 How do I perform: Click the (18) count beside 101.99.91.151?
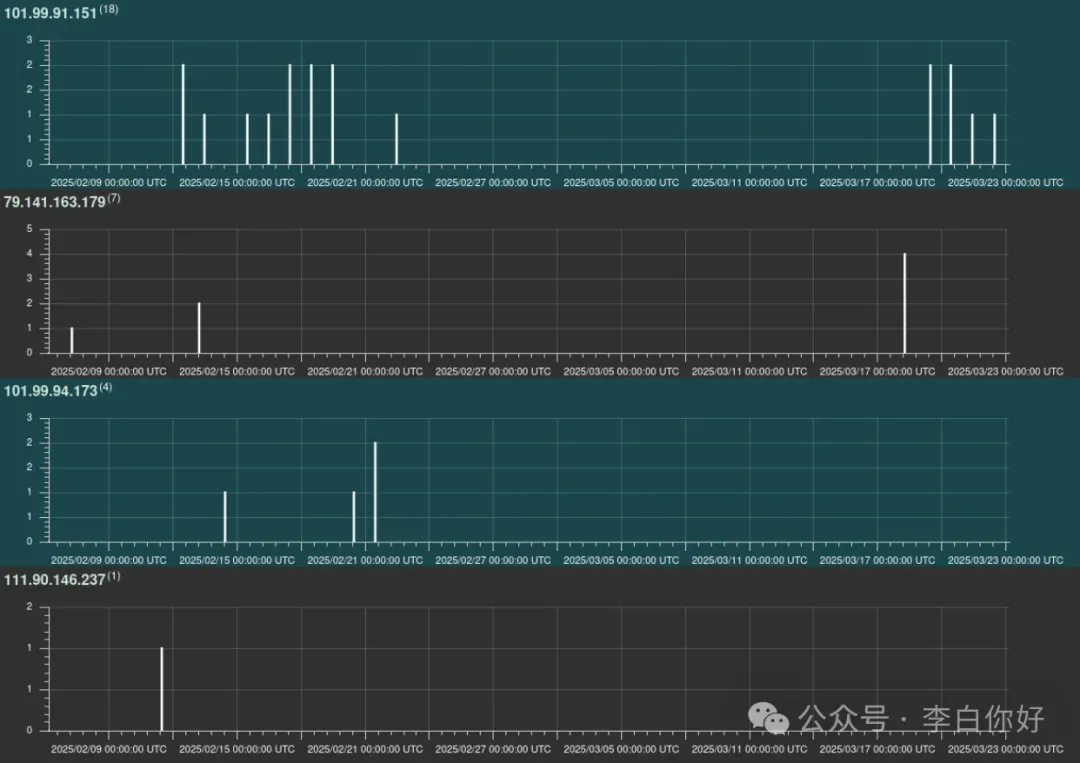pyautogui.click(x=109, y=9)
